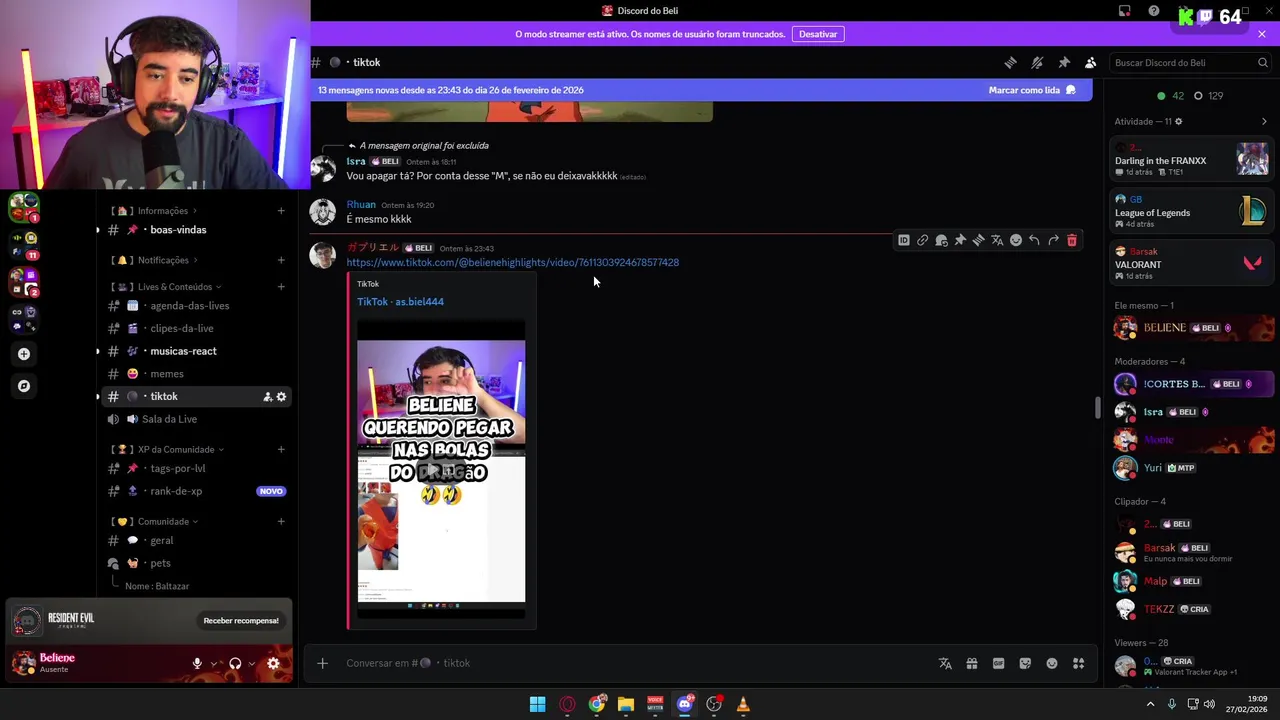Create a channel in the Informações category
Viewport: 1280px width, 720px height.
[281, 211]
